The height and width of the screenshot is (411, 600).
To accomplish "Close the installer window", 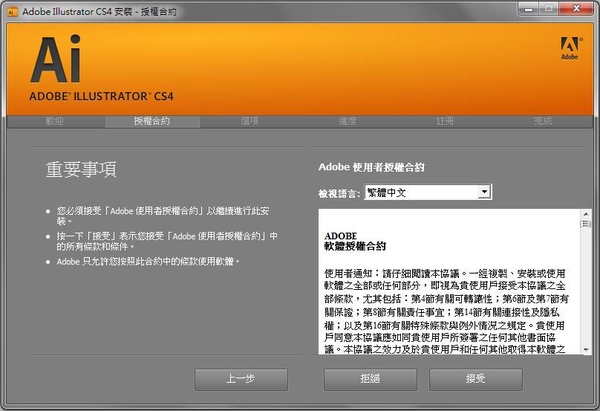I will tap(577, 9).
